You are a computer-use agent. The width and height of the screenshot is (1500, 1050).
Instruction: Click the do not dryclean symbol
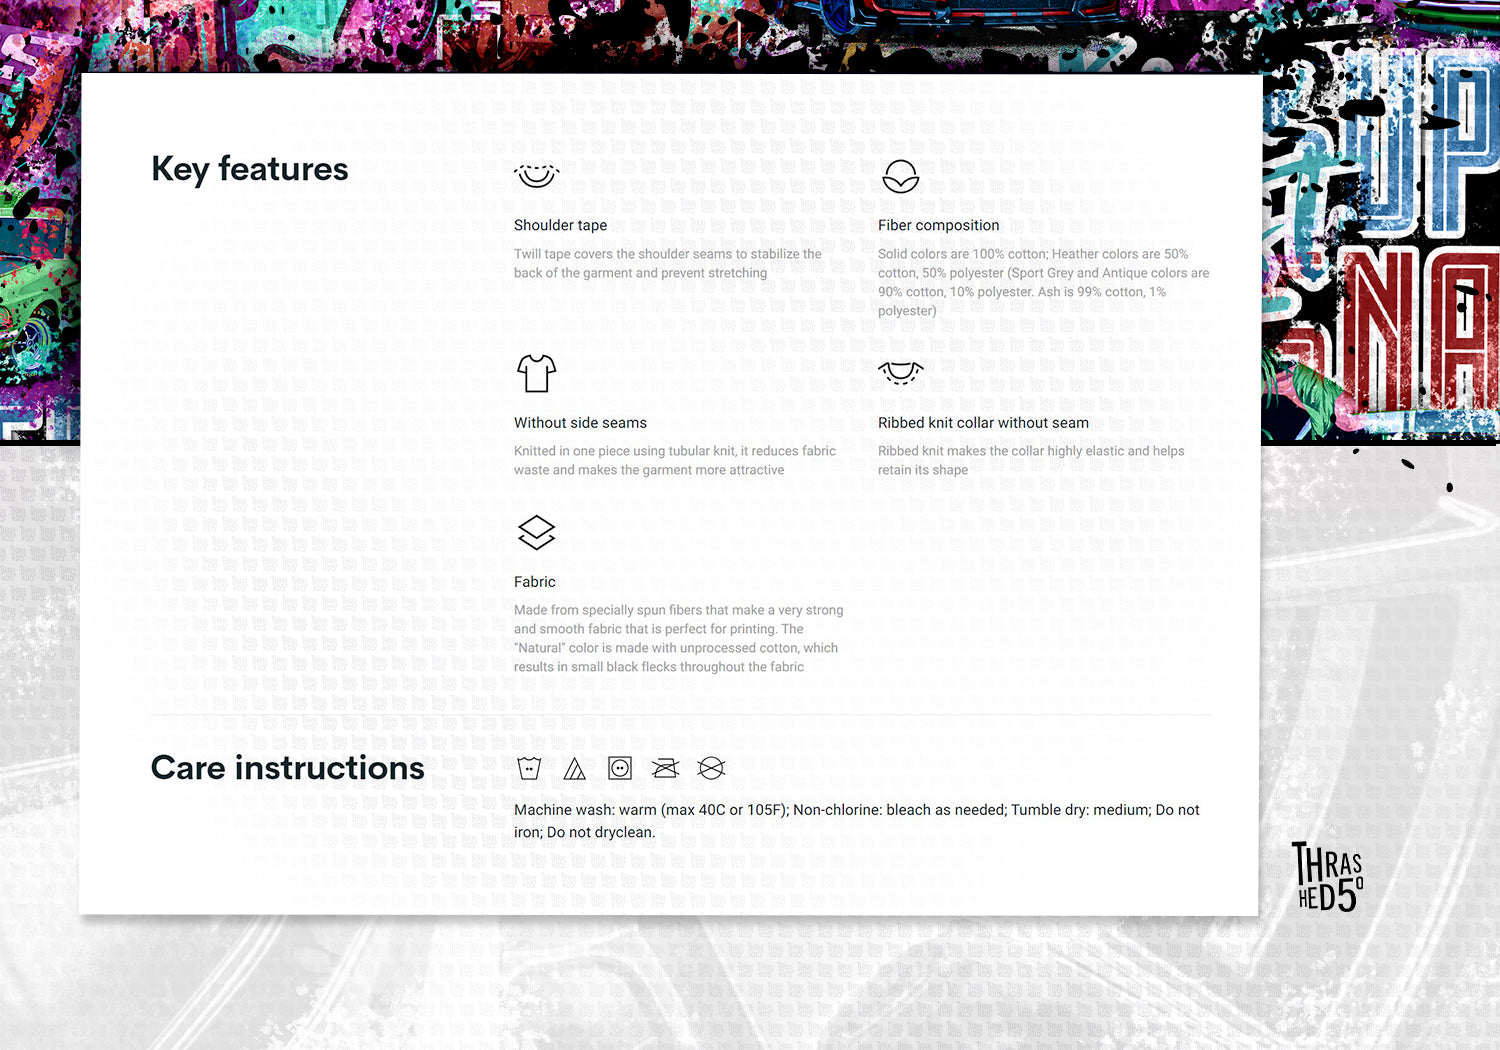click(711, 768)
